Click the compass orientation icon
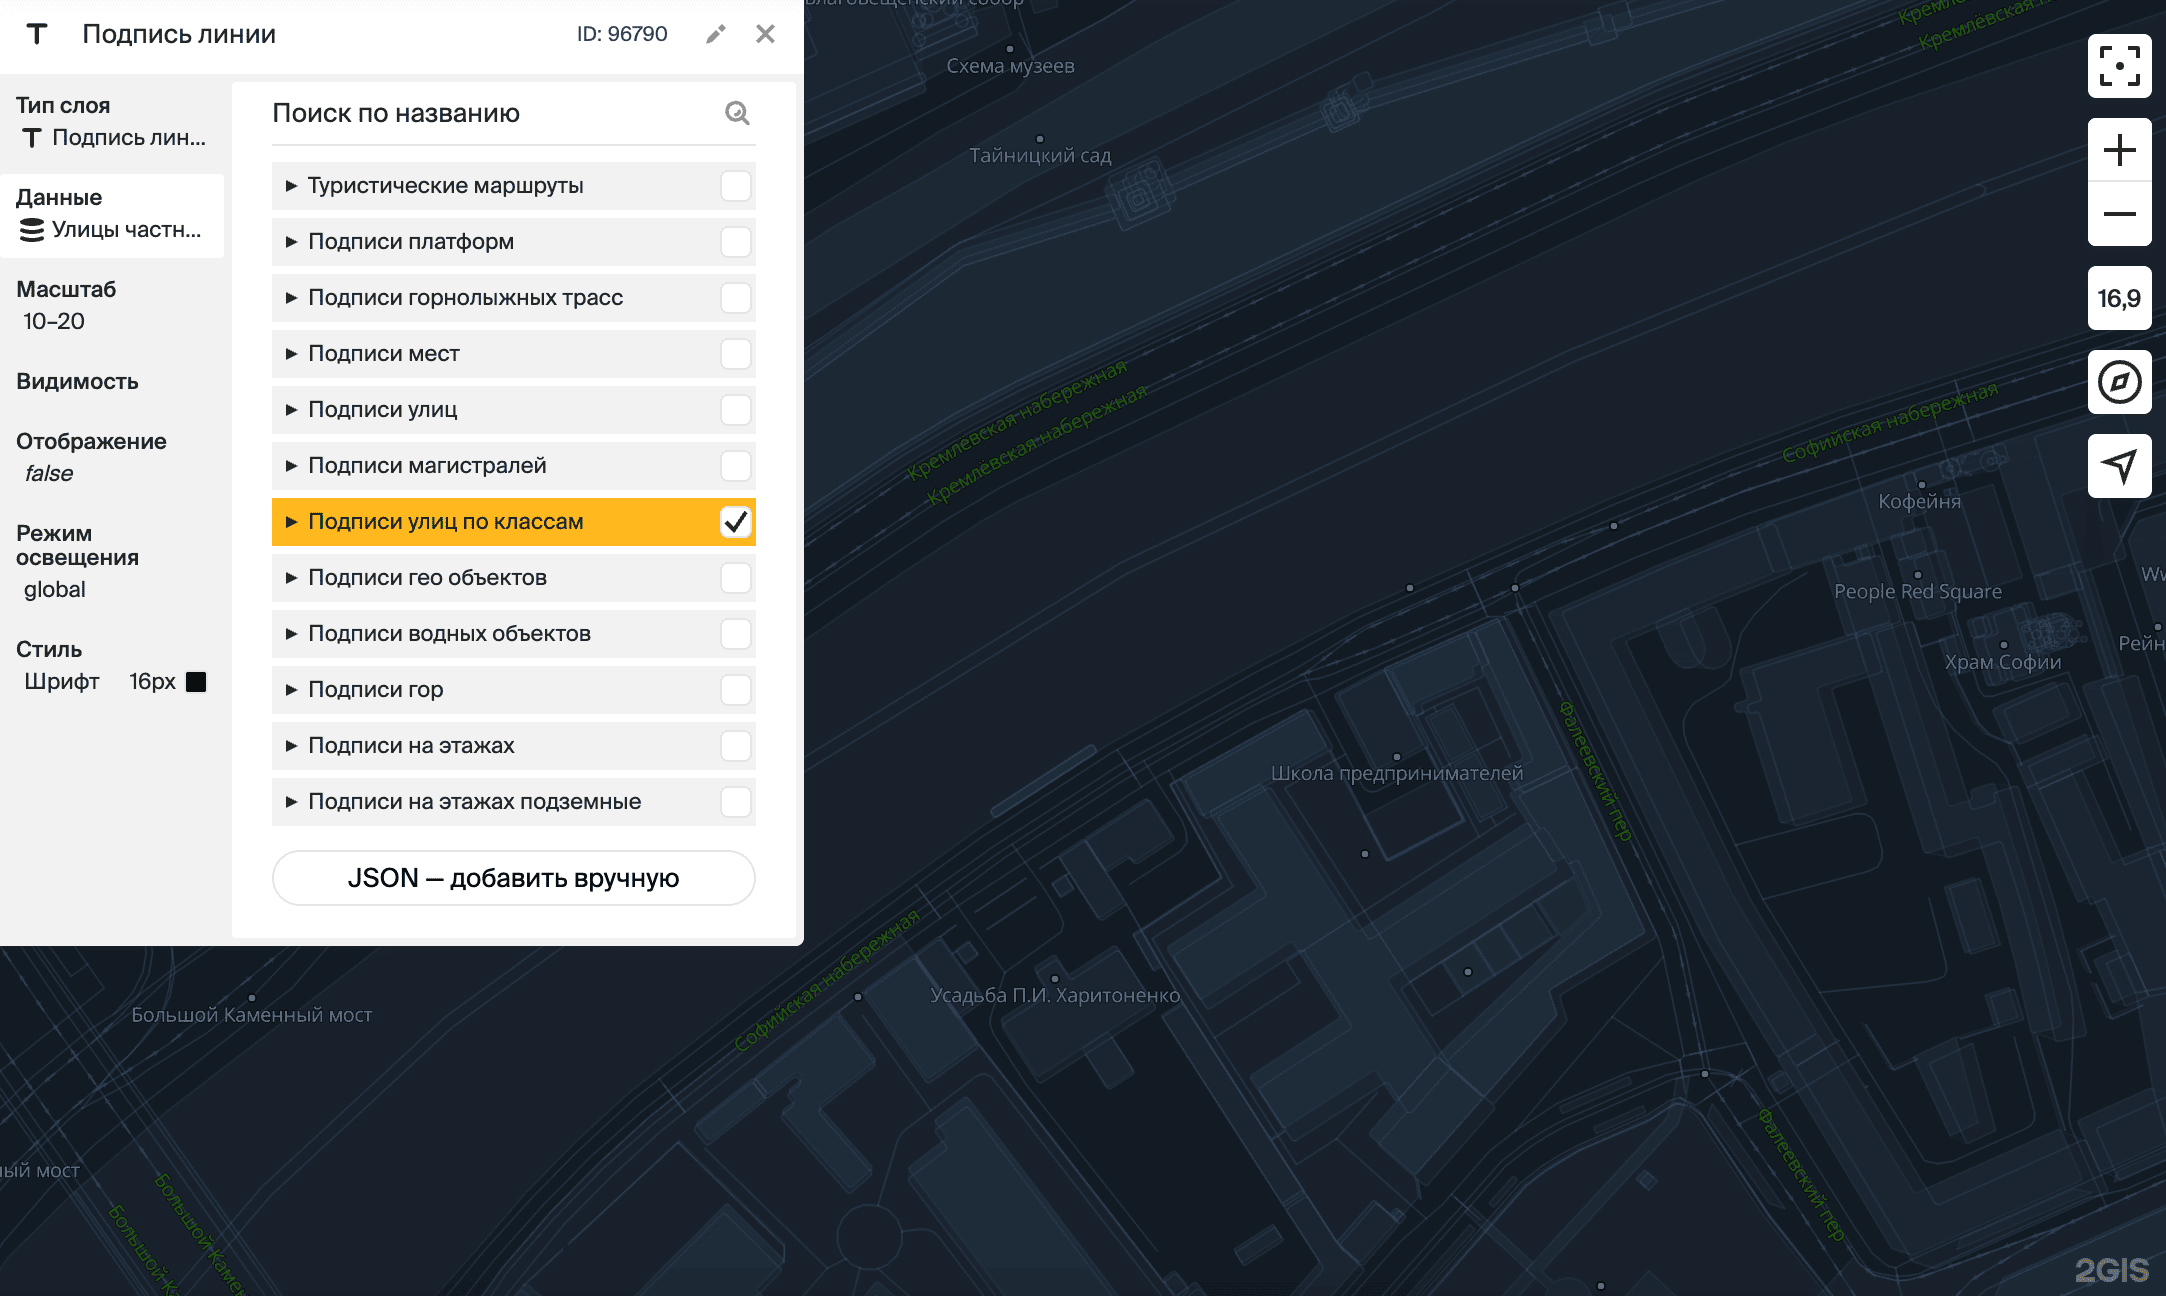The width and height of the screenshot is (2166, 1296). [x=2119, y=382]
